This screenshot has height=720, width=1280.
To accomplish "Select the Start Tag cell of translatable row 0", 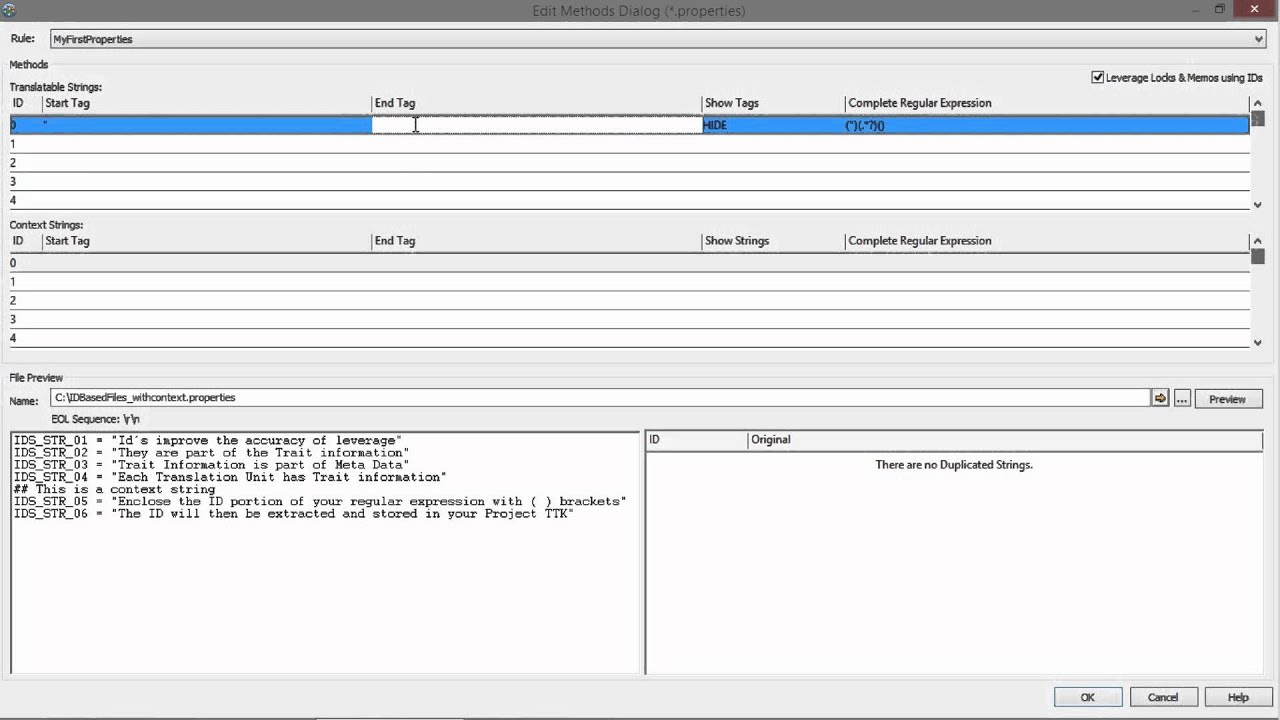I will click(206, 125).
